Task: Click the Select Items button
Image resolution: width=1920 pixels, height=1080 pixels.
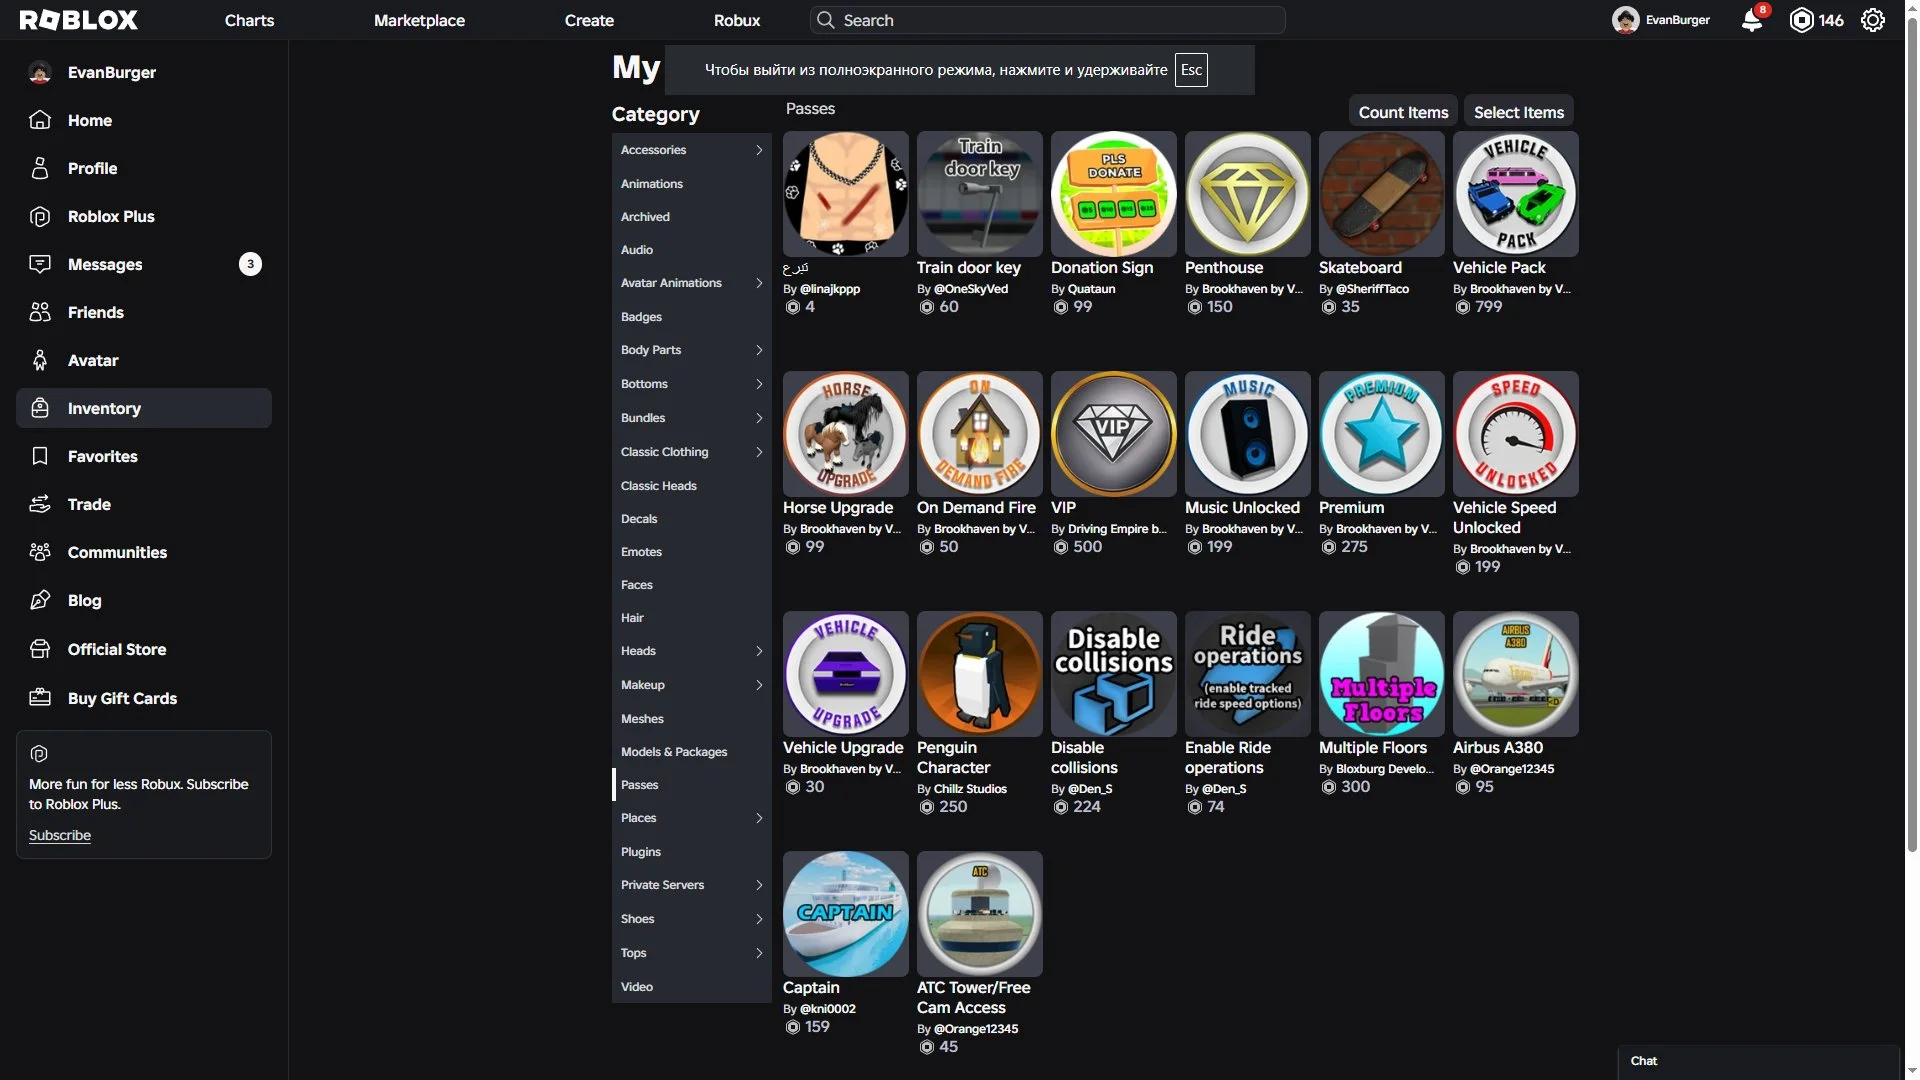Action: (1518, 112)
